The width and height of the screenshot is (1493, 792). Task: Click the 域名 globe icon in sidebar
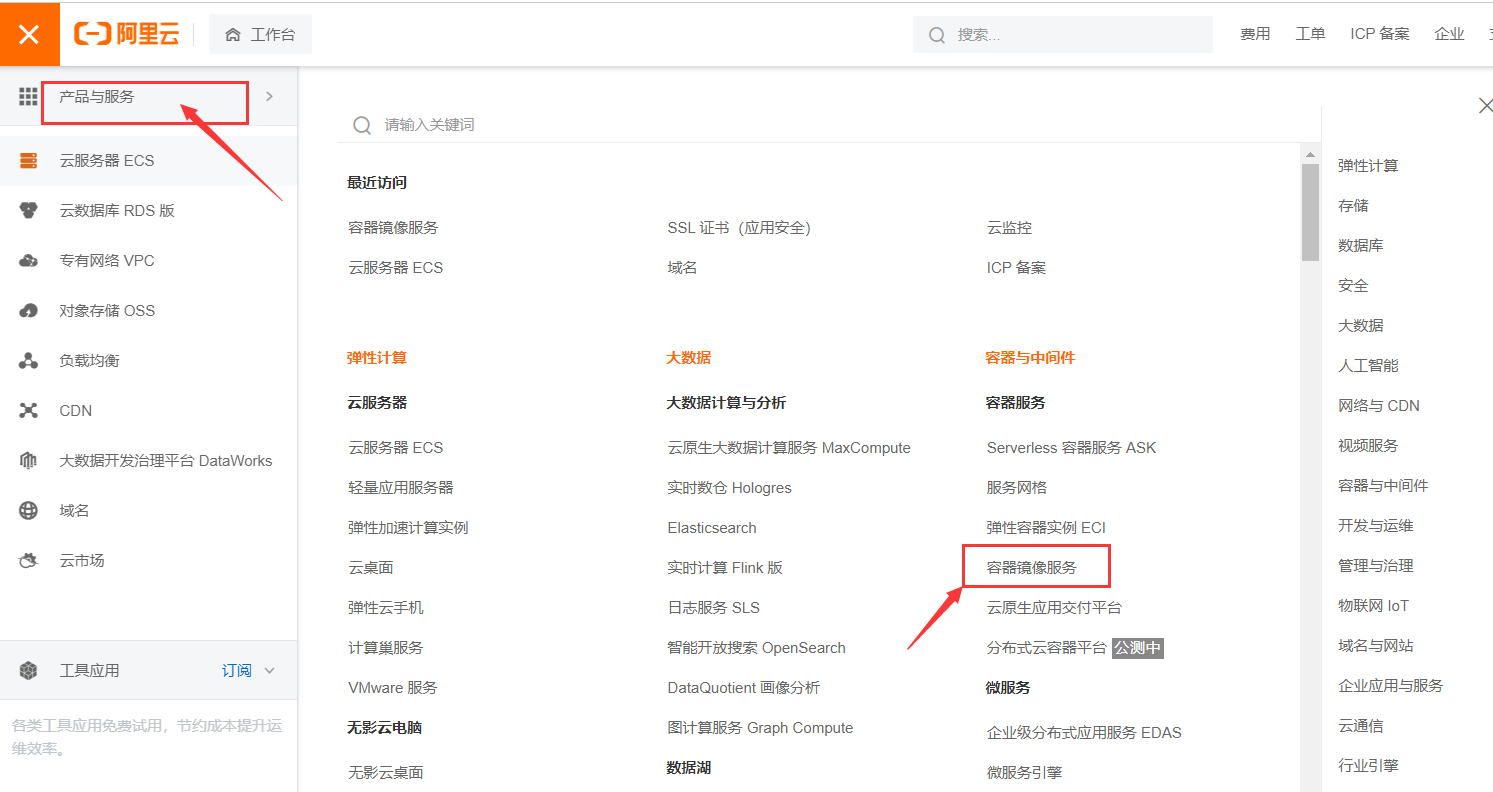click(28, 511)
